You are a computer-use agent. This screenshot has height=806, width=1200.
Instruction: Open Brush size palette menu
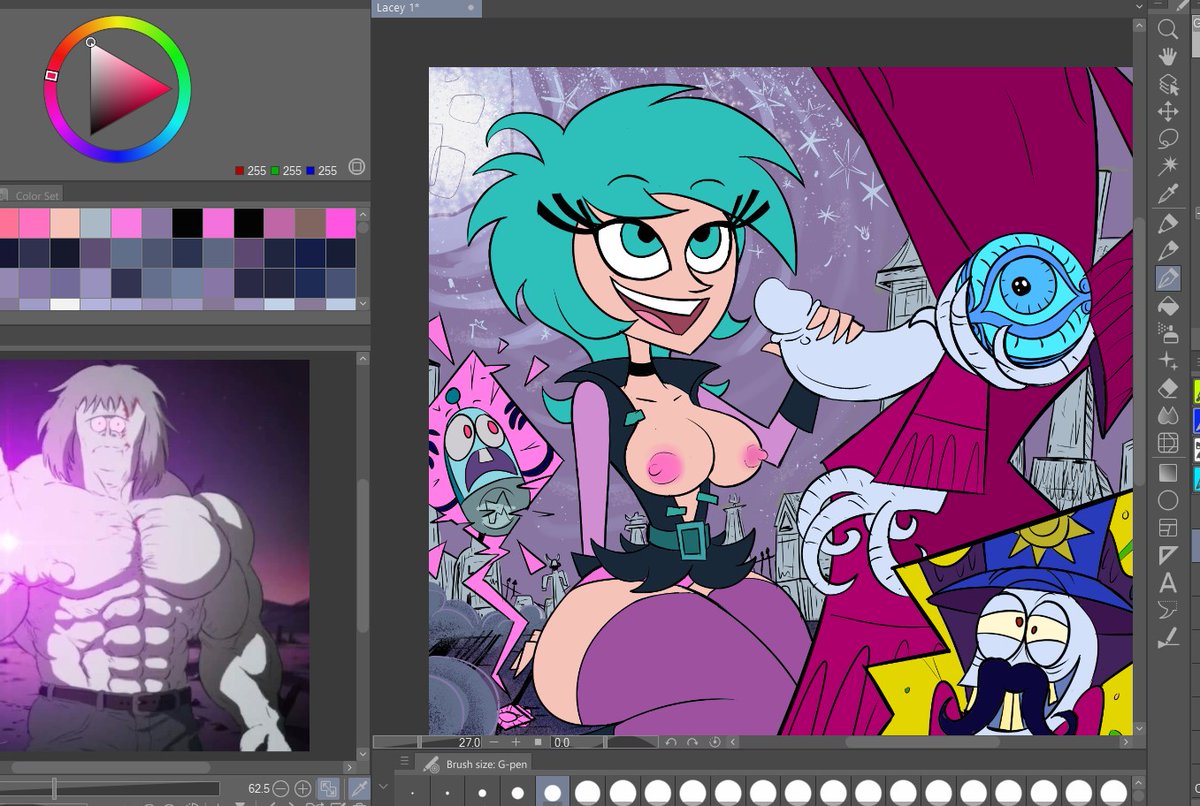405,763
